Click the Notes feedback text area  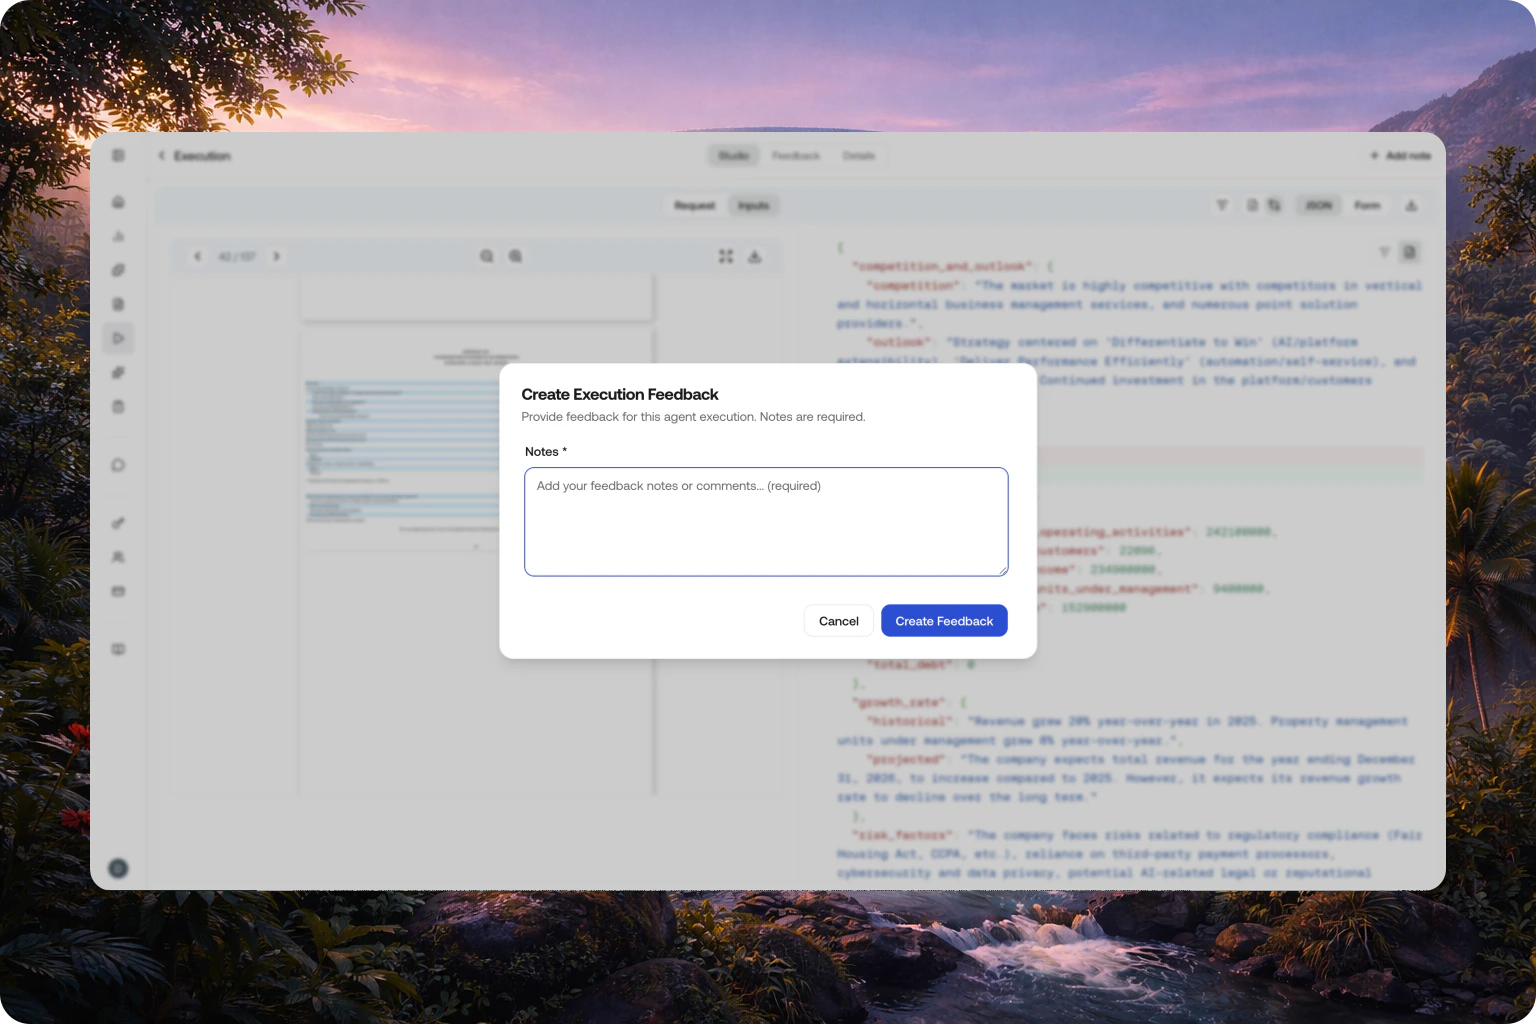766,522
